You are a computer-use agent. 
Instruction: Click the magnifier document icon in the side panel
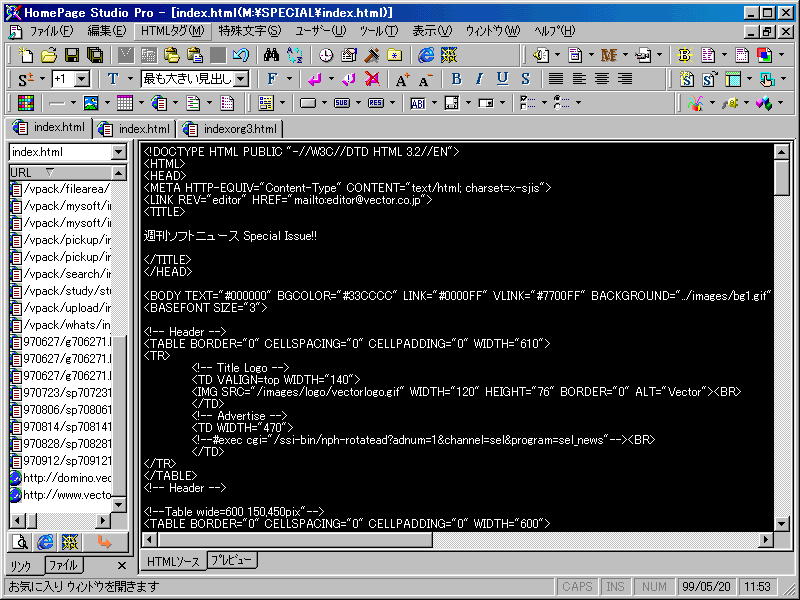click(20, 542)
